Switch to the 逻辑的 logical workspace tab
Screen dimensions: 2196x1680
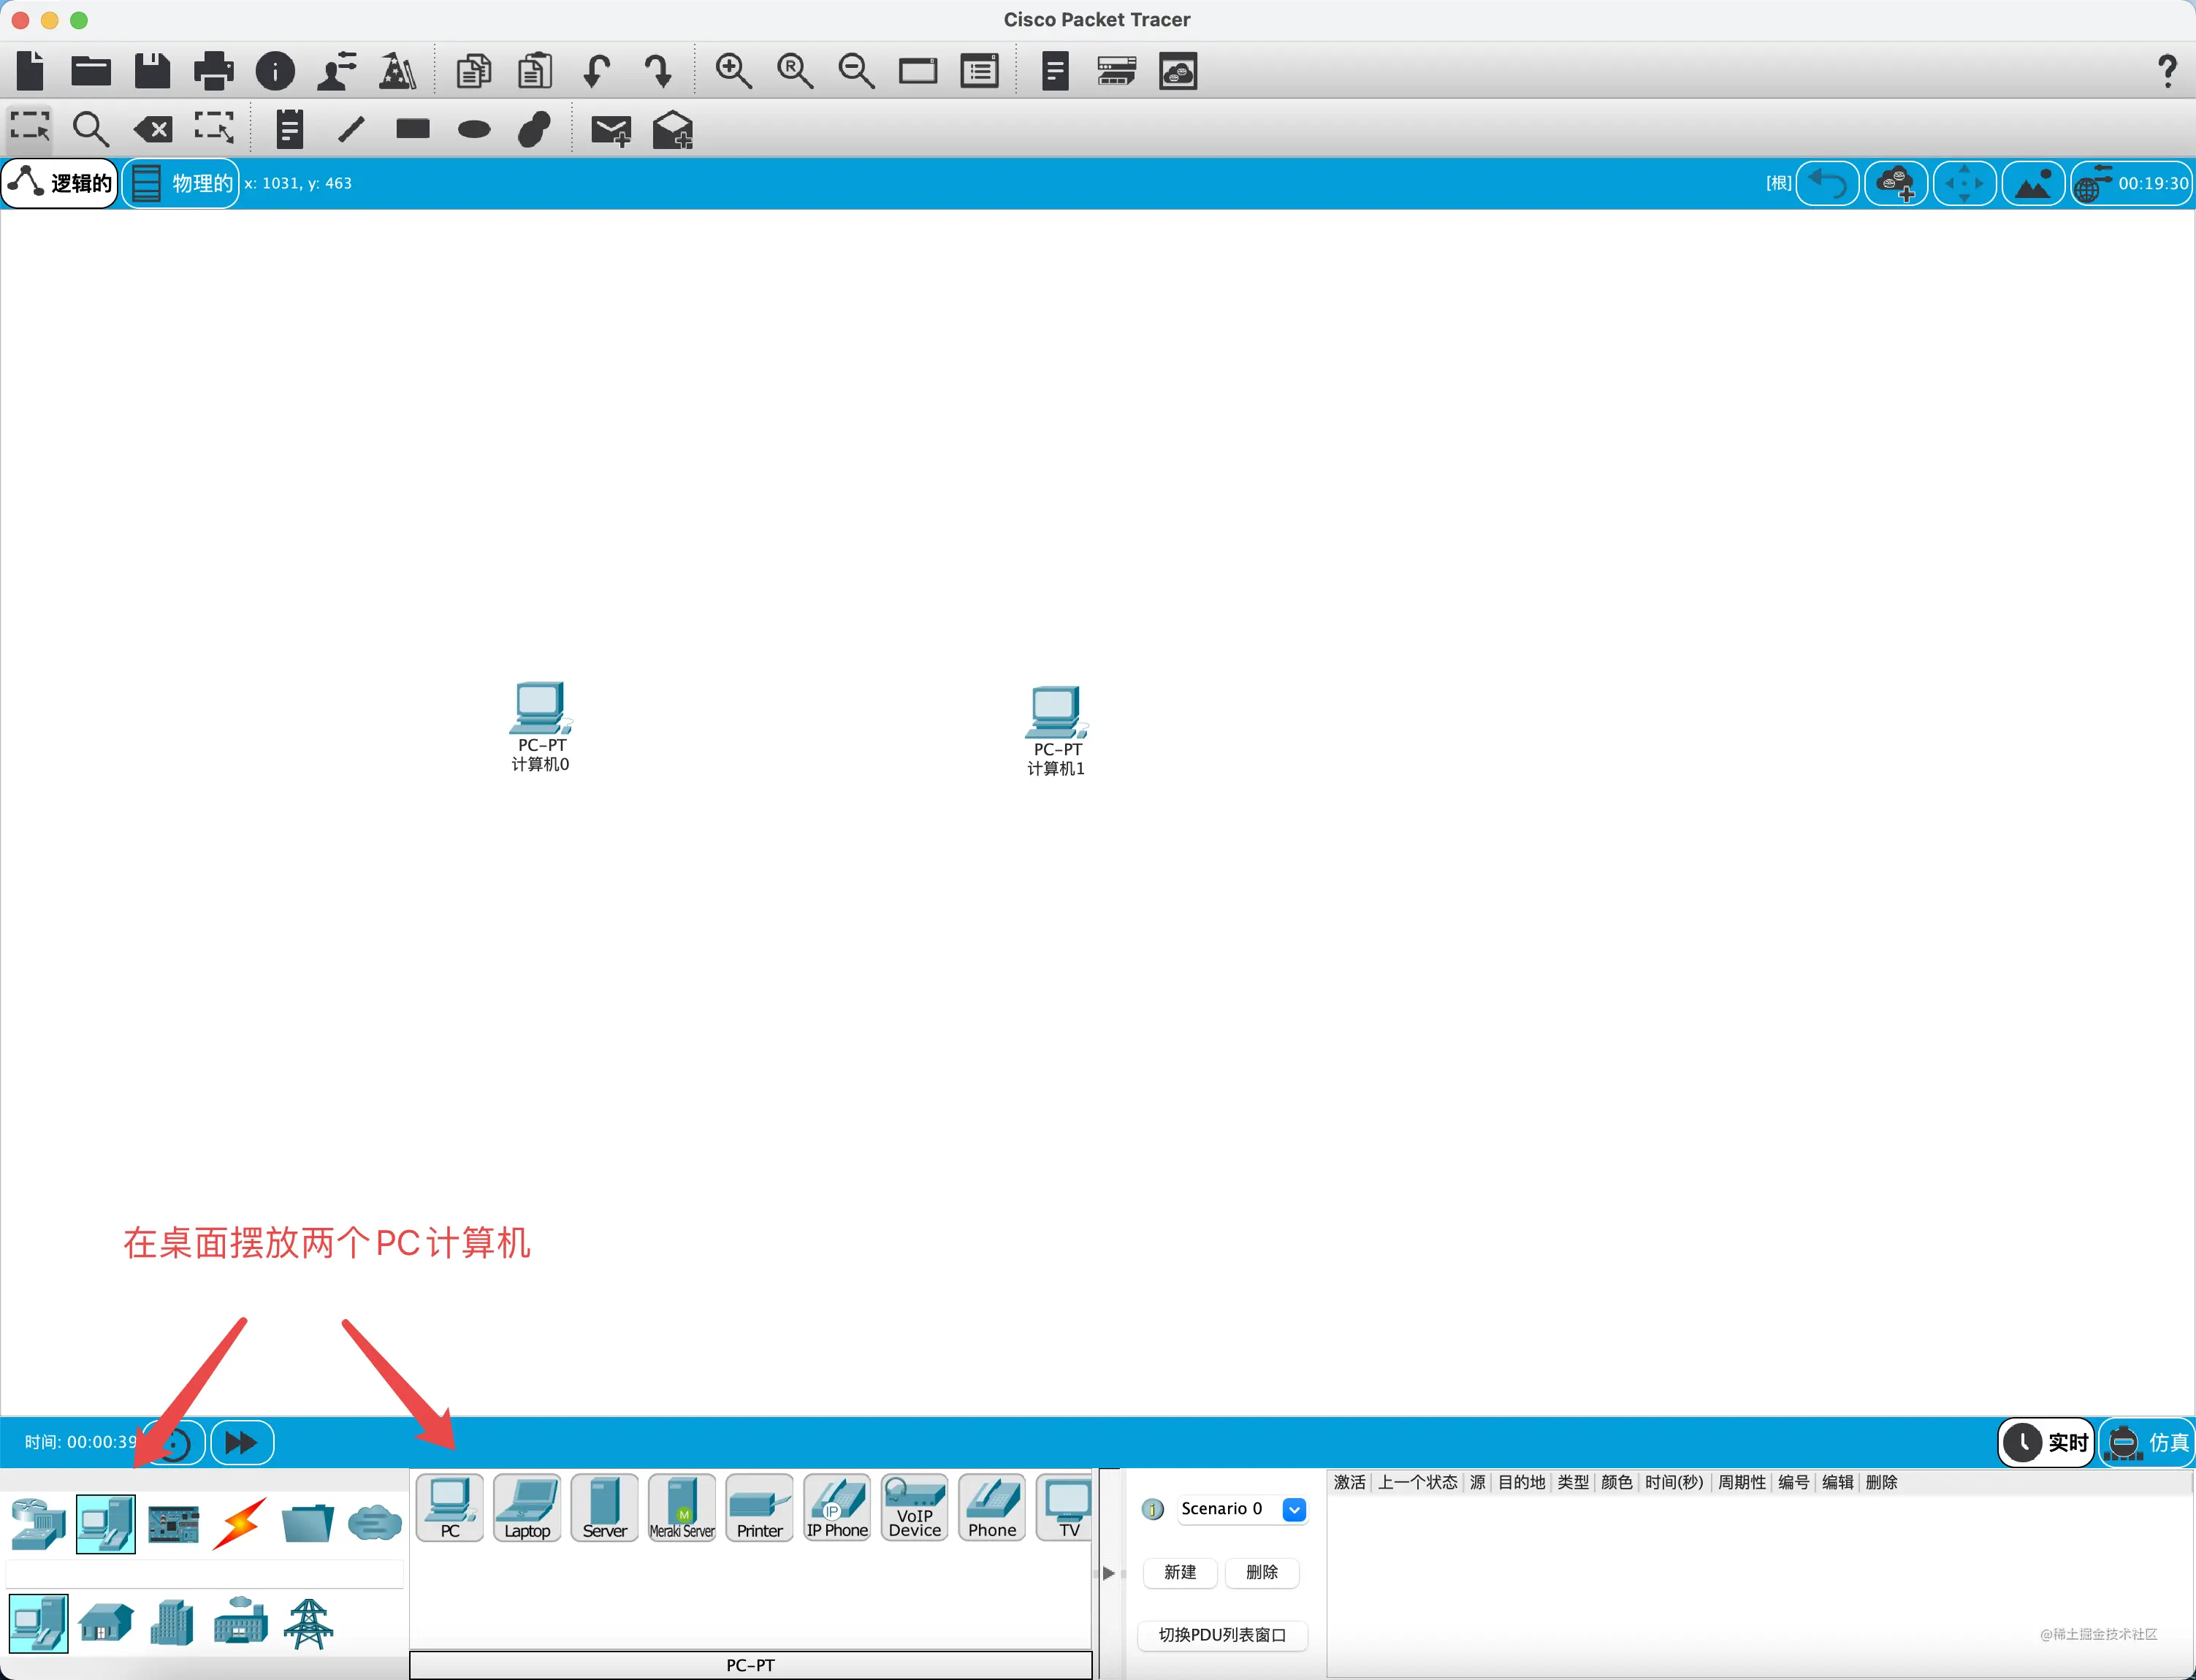pyautogui.click(x=60, y=183)
